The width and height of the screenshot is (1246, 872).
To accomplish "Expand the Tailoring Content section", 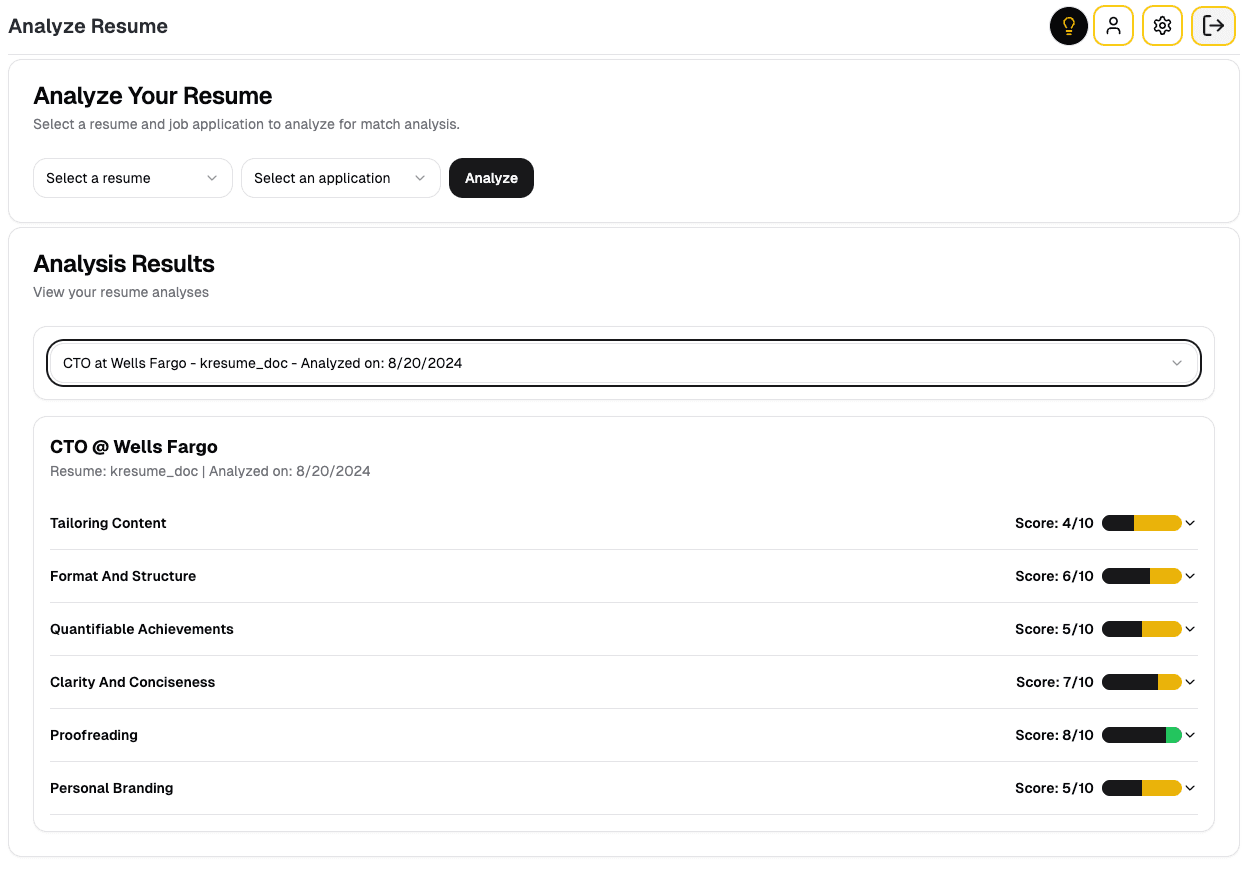I will click(1189, 522).
